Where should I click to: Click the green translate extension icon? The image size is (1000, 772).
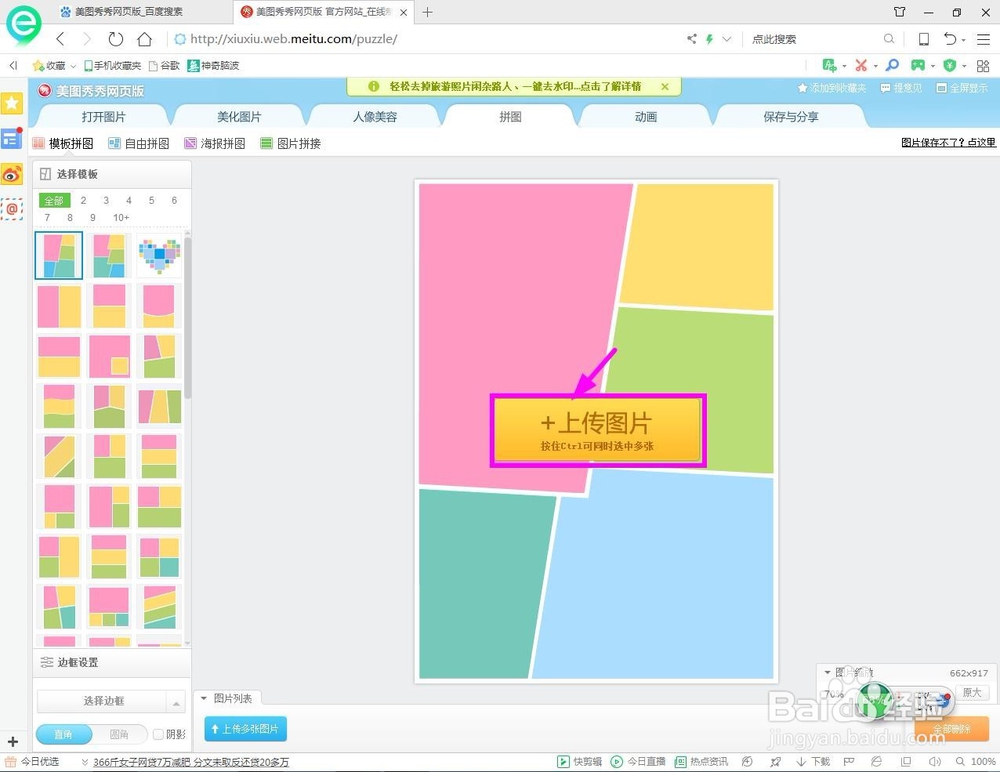point(829,65)
